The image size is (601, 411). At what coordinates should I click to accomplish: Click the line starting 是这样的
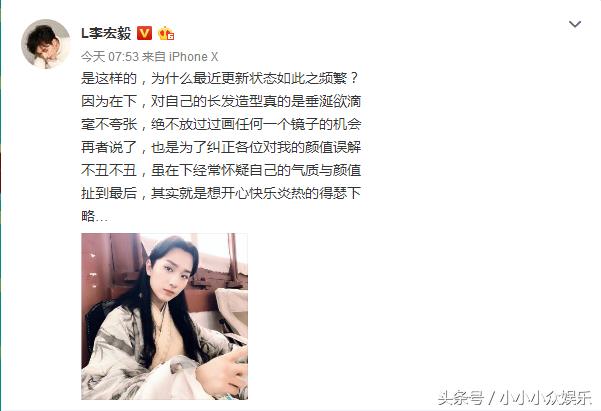[220, 79]
